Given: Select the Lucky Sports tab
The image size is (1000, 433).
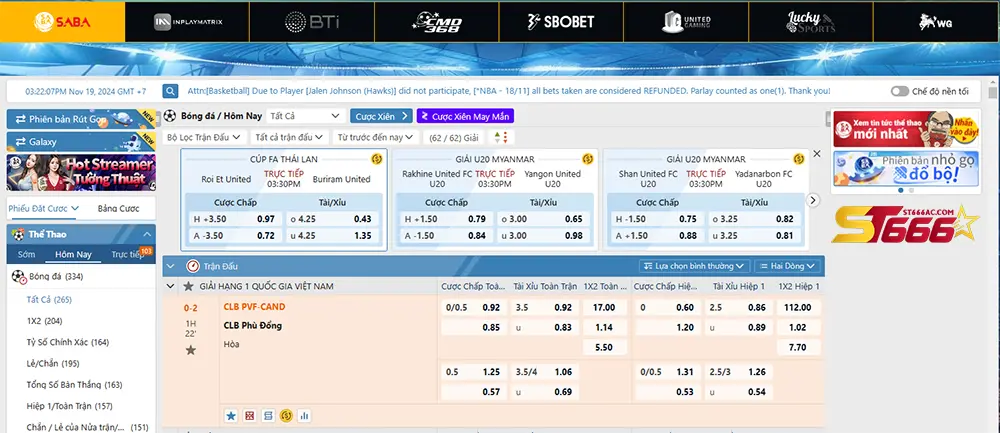Looking at the screenshot, I should tap(811, 22).
